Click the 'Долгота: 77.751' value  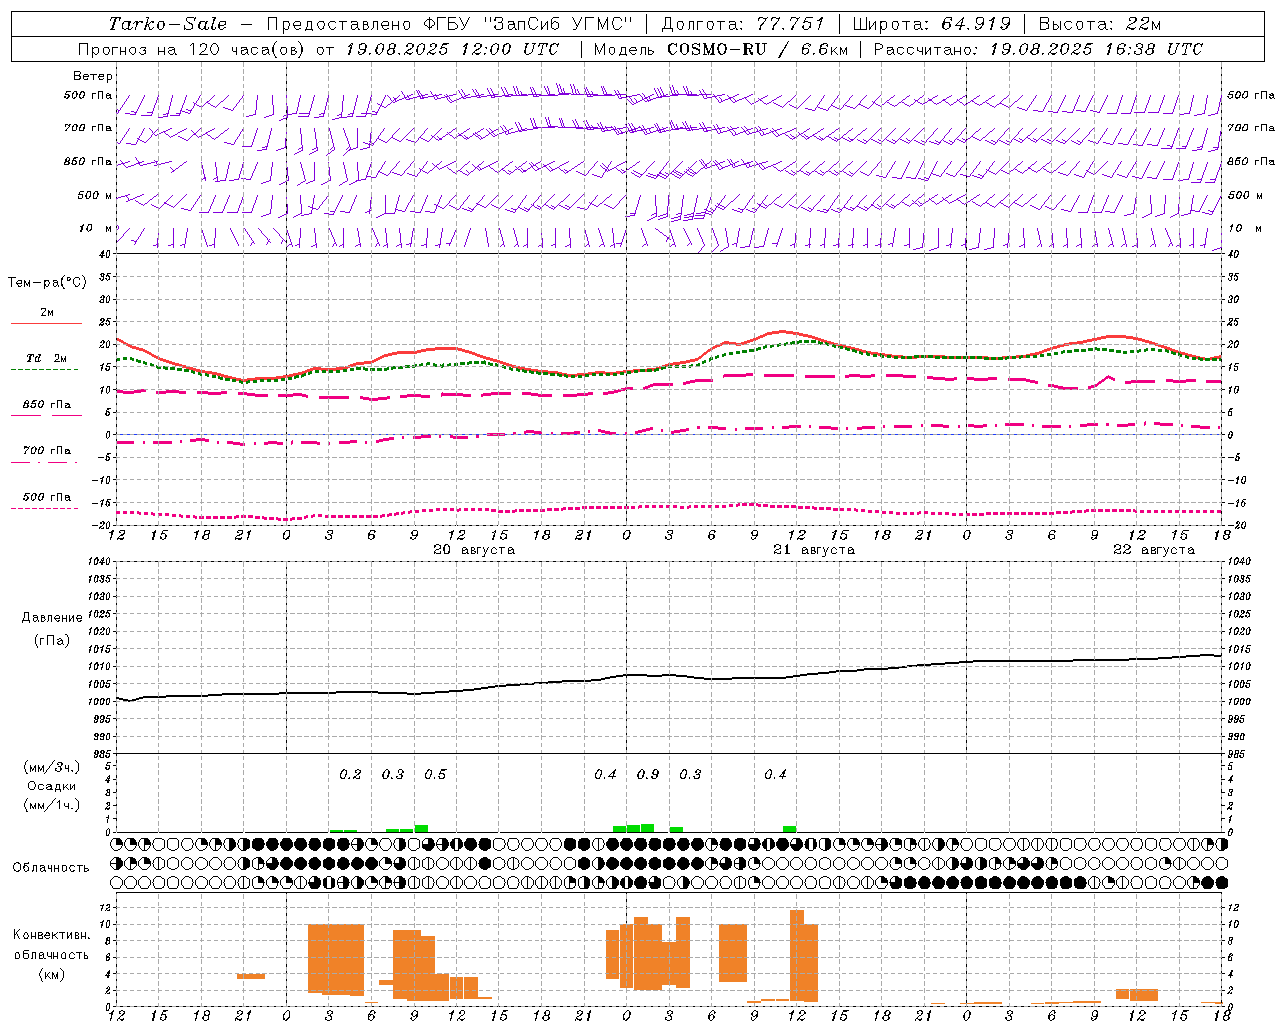point(743,24)
